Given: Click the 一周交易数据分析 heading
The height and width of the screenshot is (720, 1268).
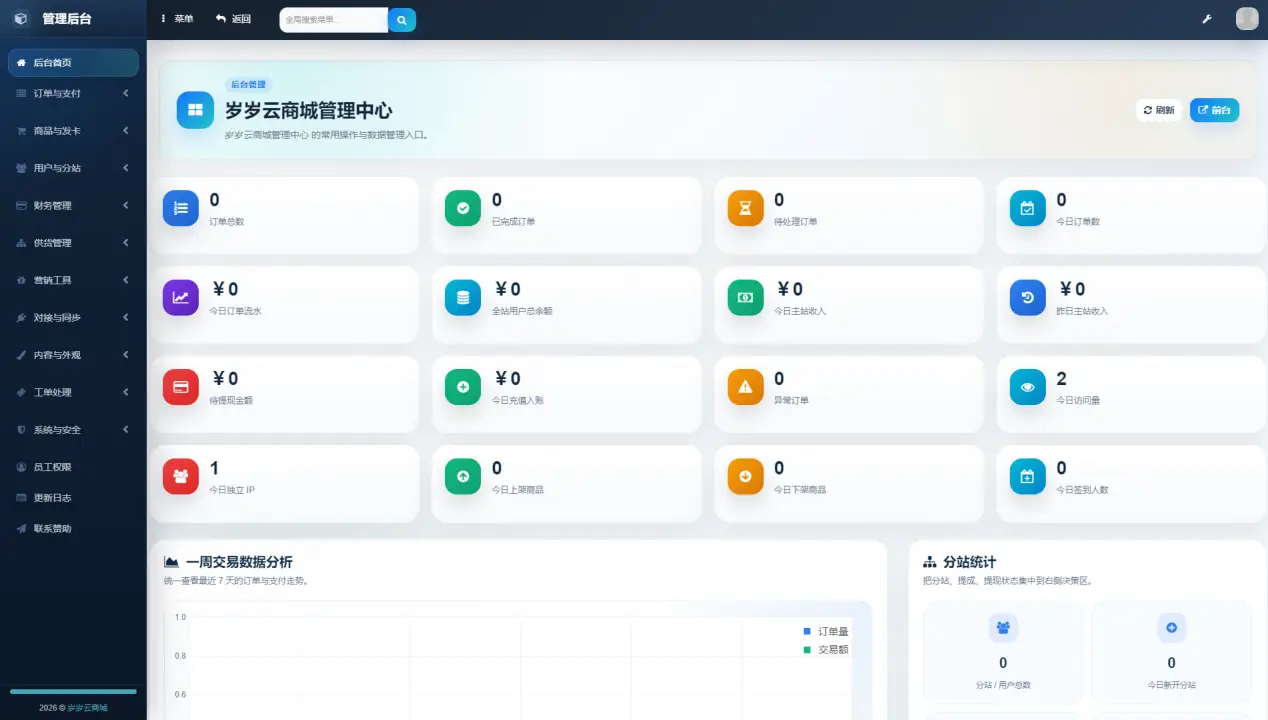Looking at the screenshot, I should point(239,562).
